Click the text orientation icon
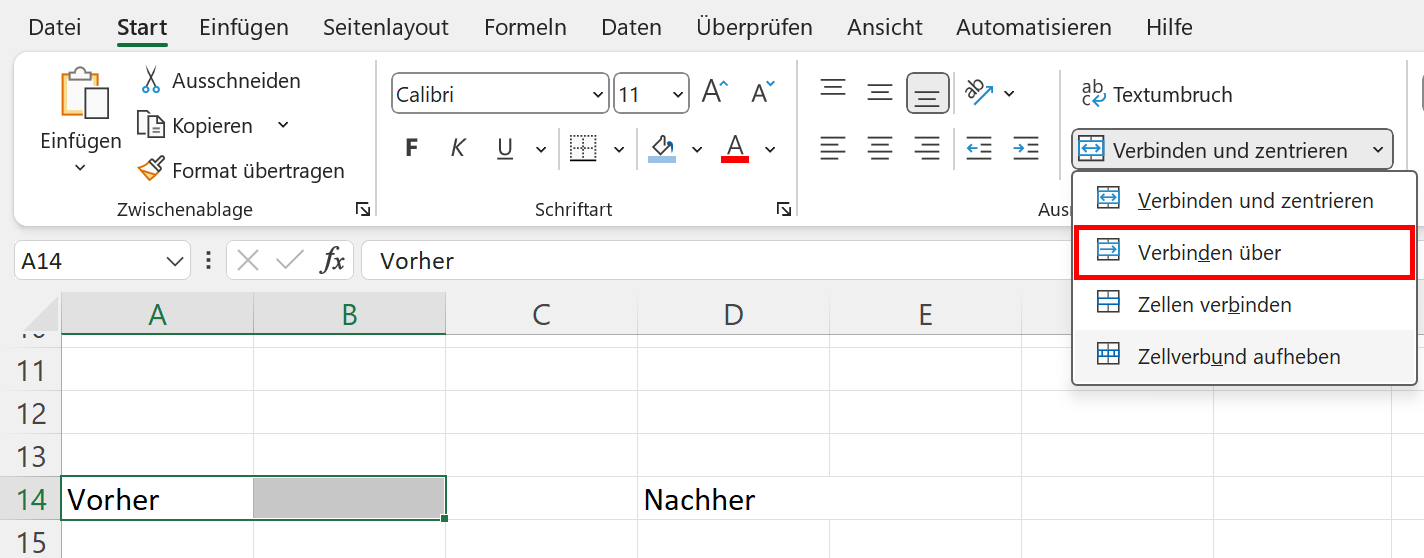Image resolution: width=1424 pixels, height=558 pixels. tap(978, 93)
